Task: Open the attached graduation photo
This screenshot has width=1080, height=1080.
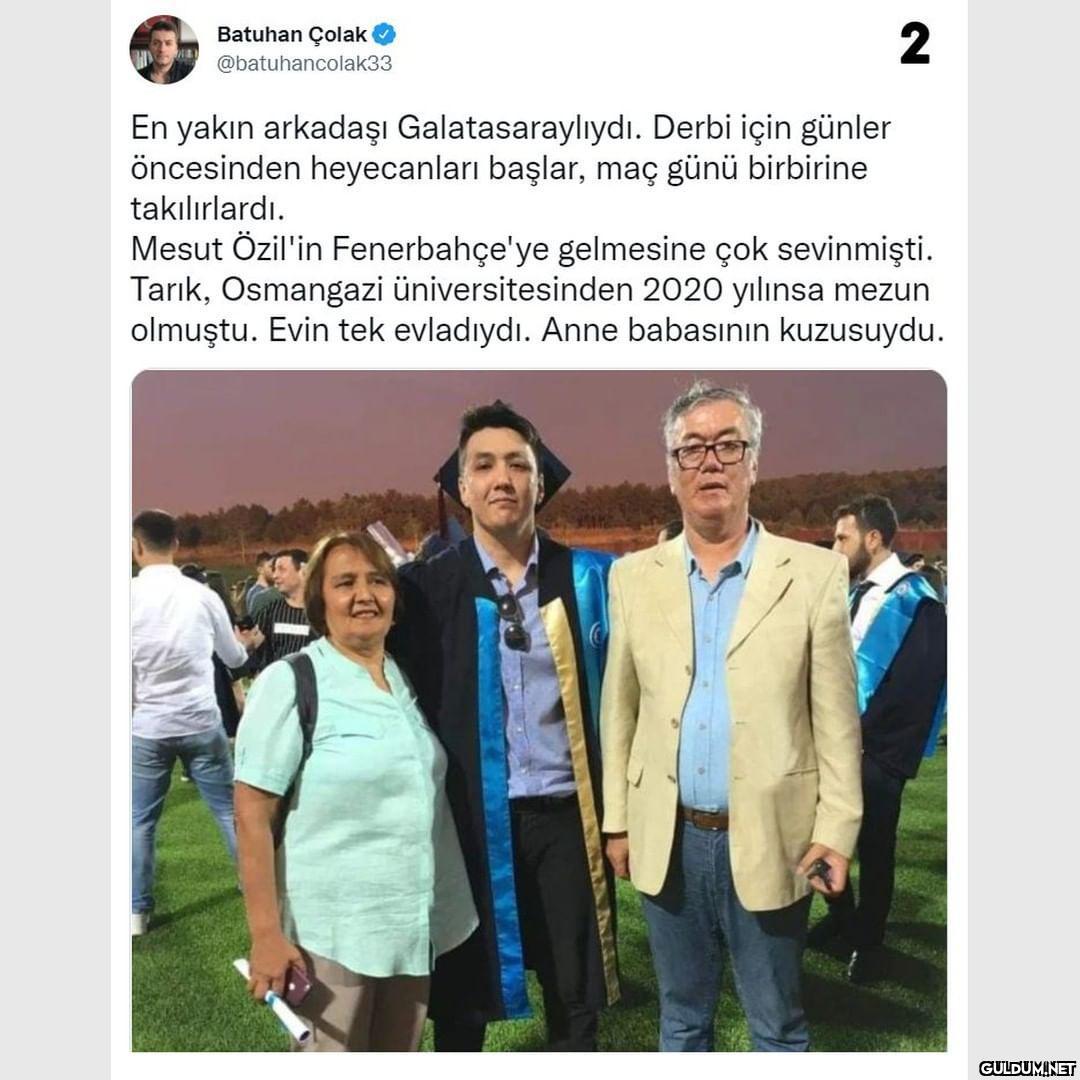Action: (539, 711)
